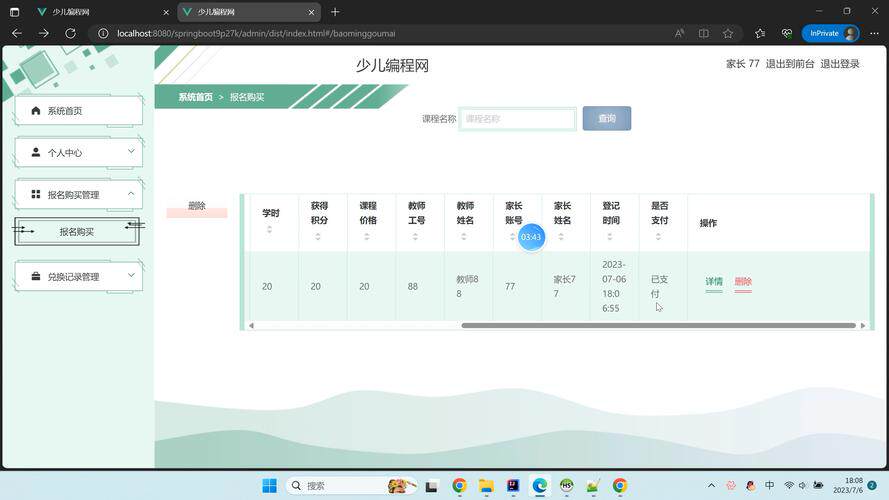This screenshot has width=889, height=500.
Task: Click 系统首页 in the breadcrumb
Action: 196,98
